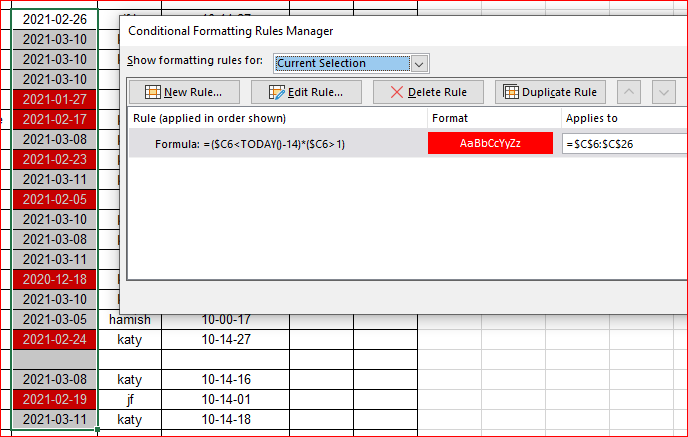
Task: Select cell with date 2021-03-05
Action: (55, 319)
